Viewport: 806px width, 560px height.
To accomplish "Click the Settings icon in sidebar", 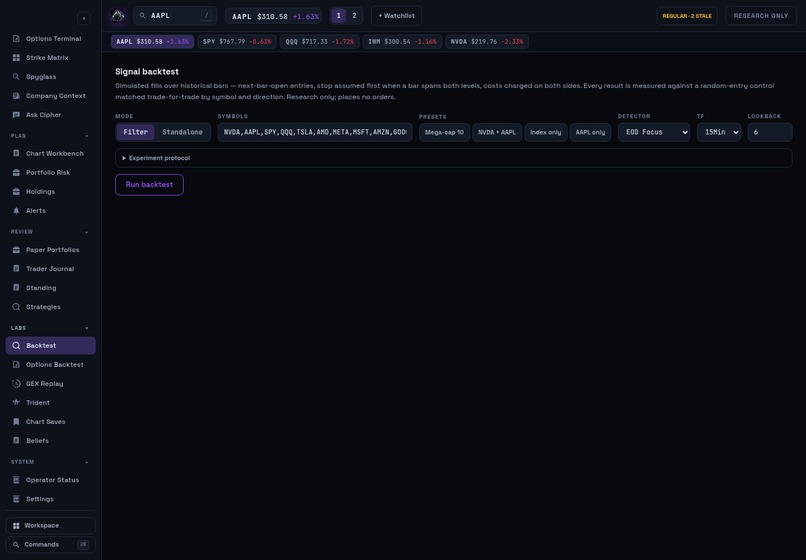I will click(x=16, y=499).
